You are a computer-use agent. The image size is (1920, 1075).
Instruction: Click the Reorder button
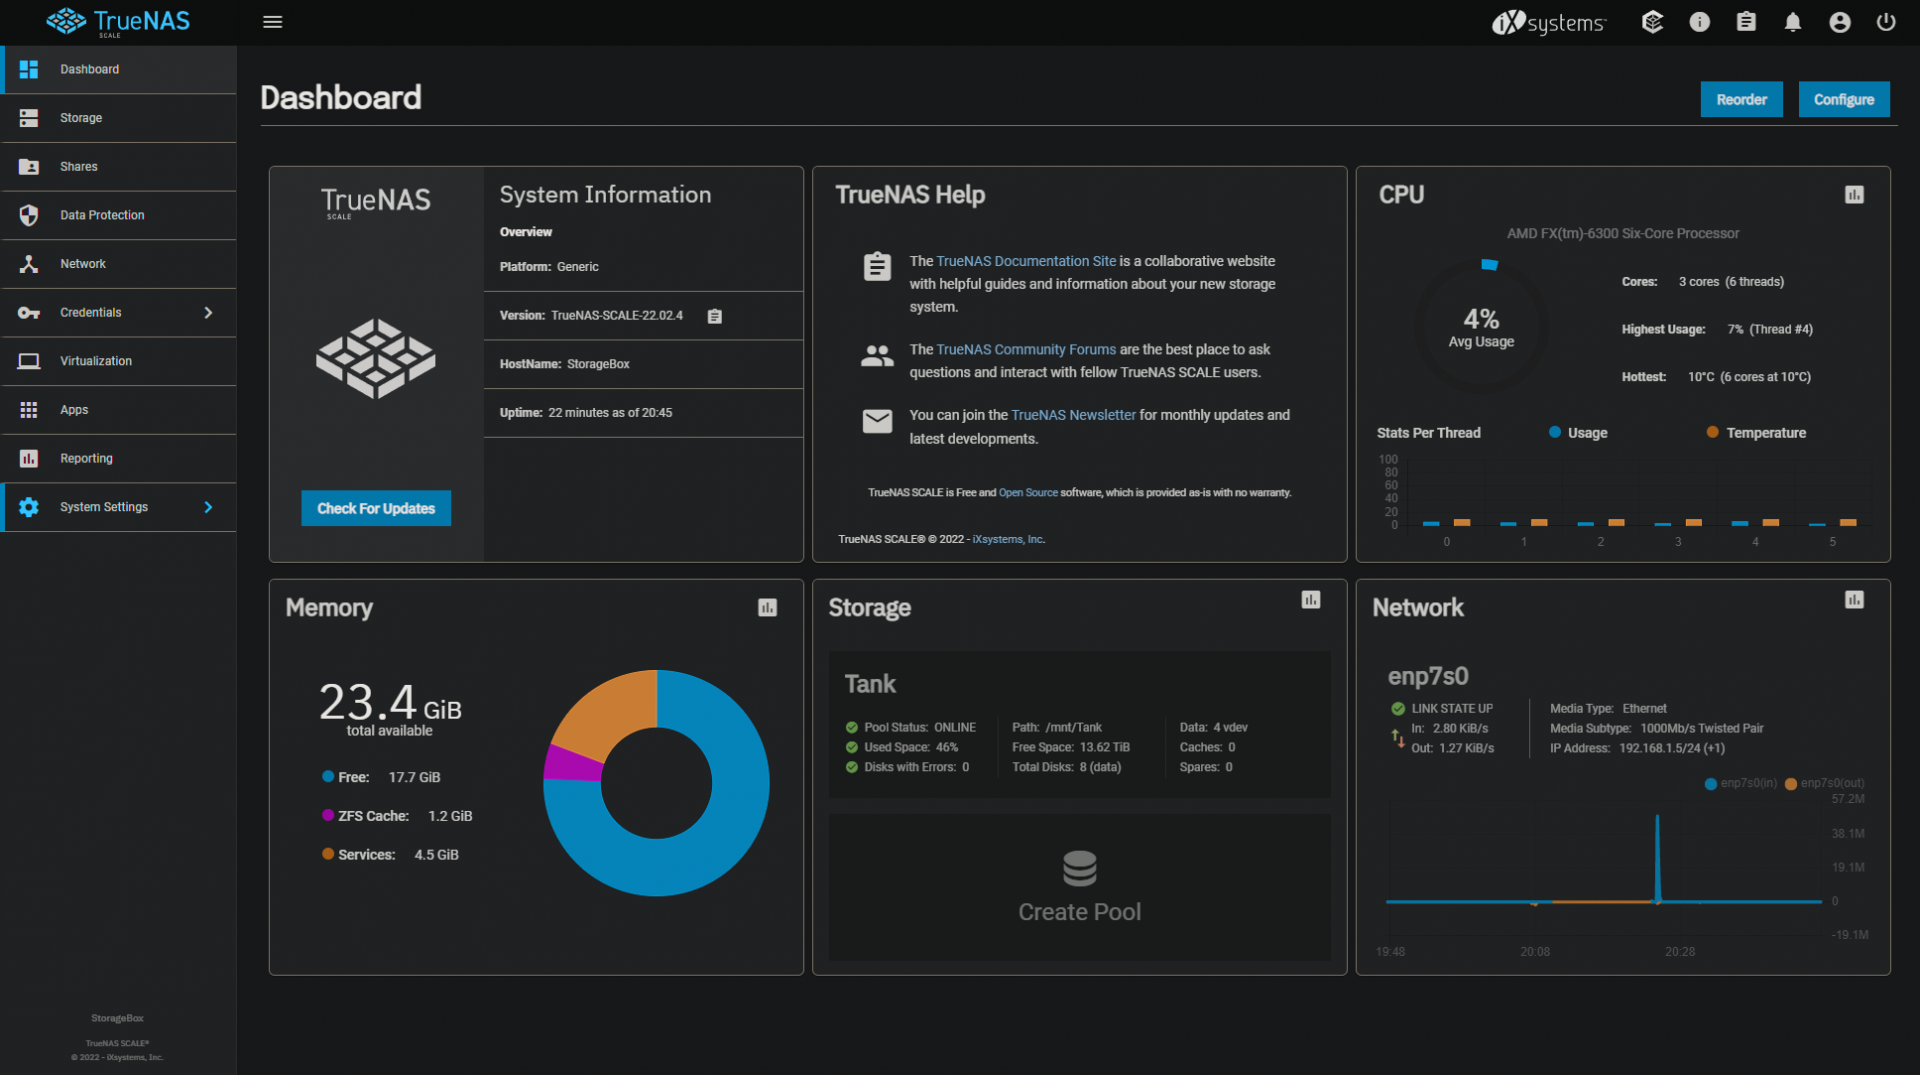pyautogui.click(x=1741, y=99)
